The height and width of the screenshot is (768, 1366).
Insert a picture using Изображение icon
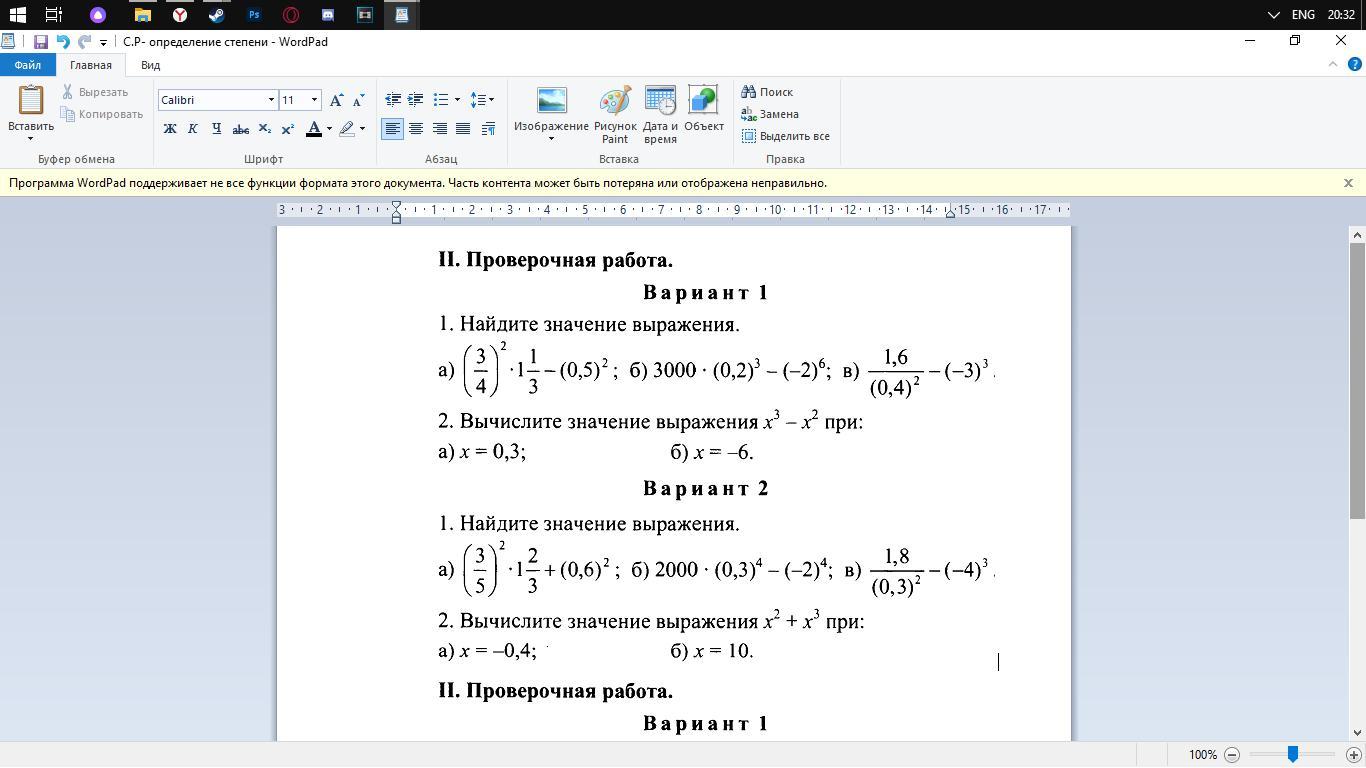pyautogui.click(x=551, y=100)
